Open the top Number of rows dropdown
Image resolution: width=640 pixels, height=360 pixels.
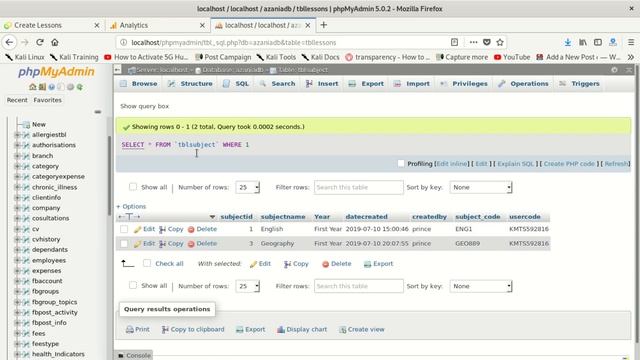[x=248, y=187]
